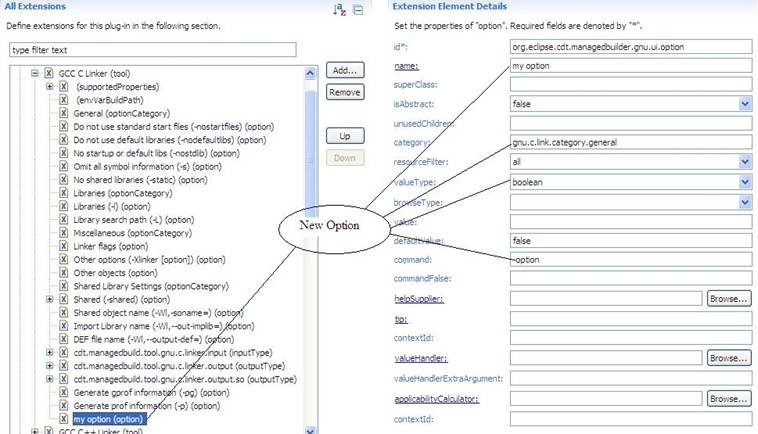
Task: Select the (envVarBuildPath) tree item
Action: (110, 100)
